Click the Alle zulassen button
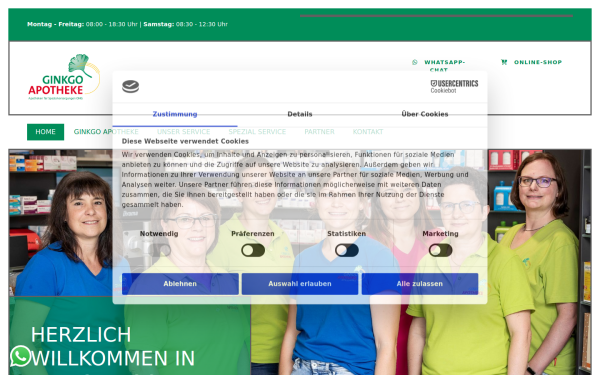This screenshot has width=600, height=375. (x=420, y=284)
